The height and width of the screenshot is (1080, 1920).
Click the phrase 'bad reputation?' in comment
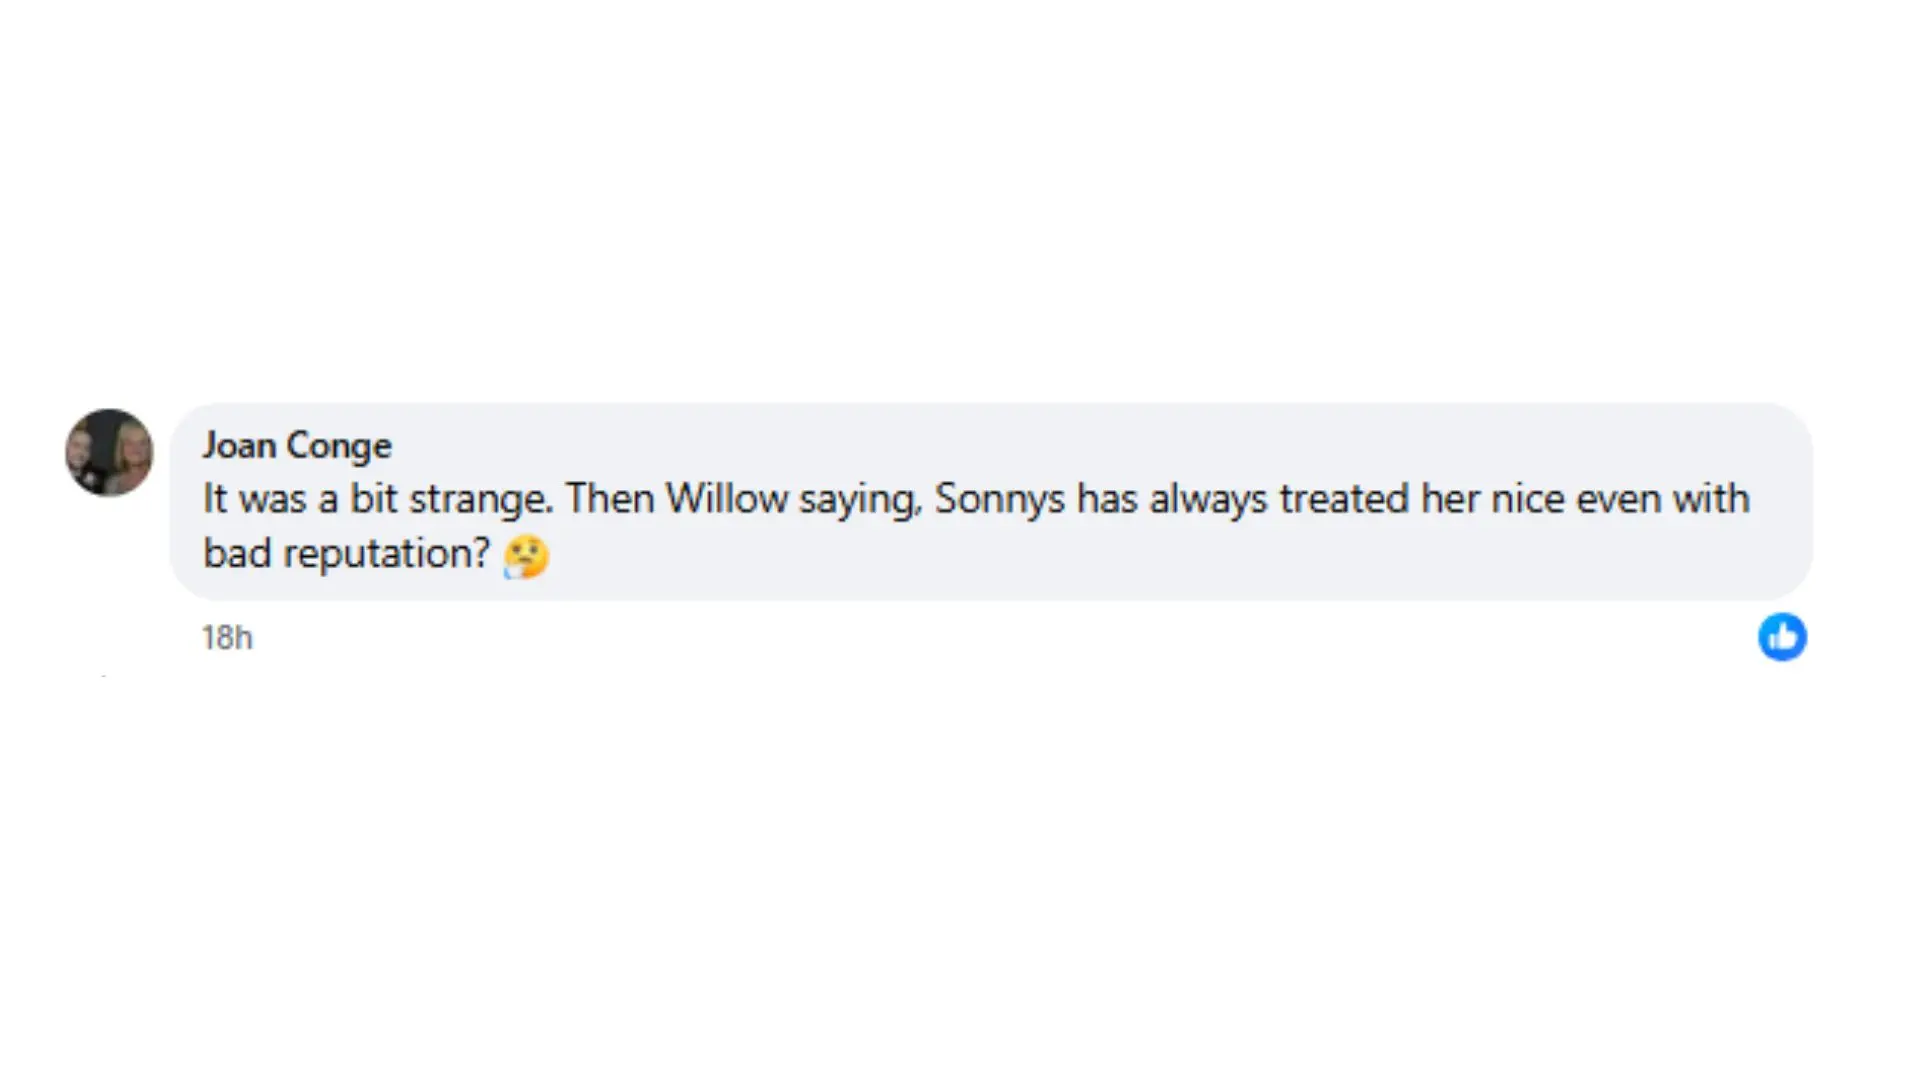[x=347, y=553]
